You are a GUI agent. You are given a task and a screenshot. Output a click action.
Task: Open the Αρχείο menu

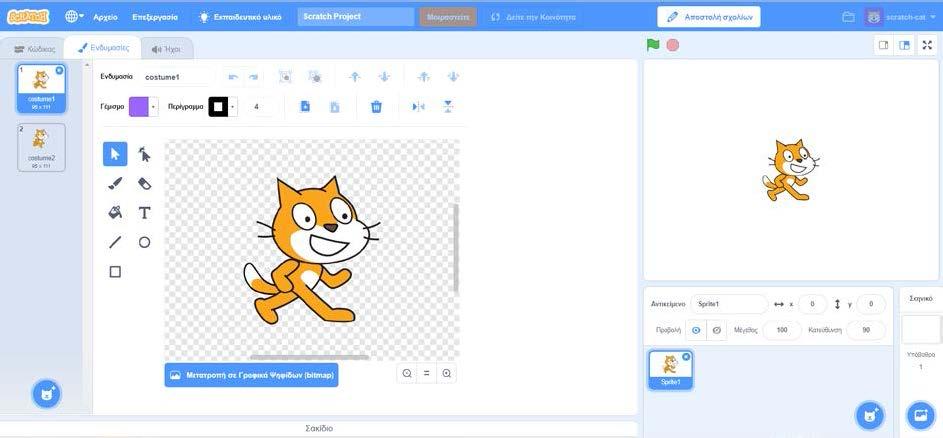(105, 17)
